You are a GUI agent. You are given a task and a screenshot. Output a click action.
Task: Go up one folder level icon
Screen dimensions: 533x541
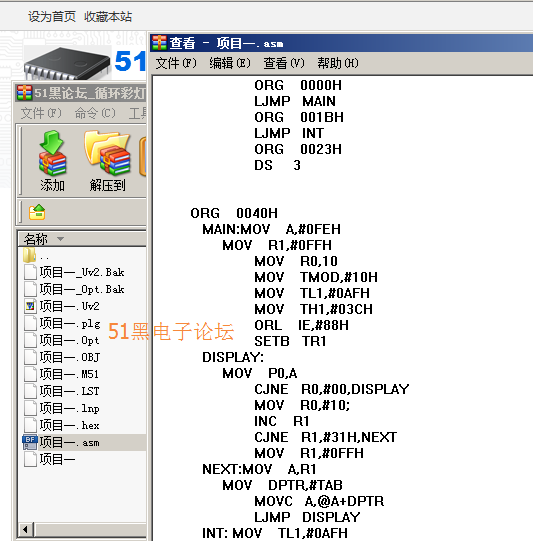[x=37, y=212]
